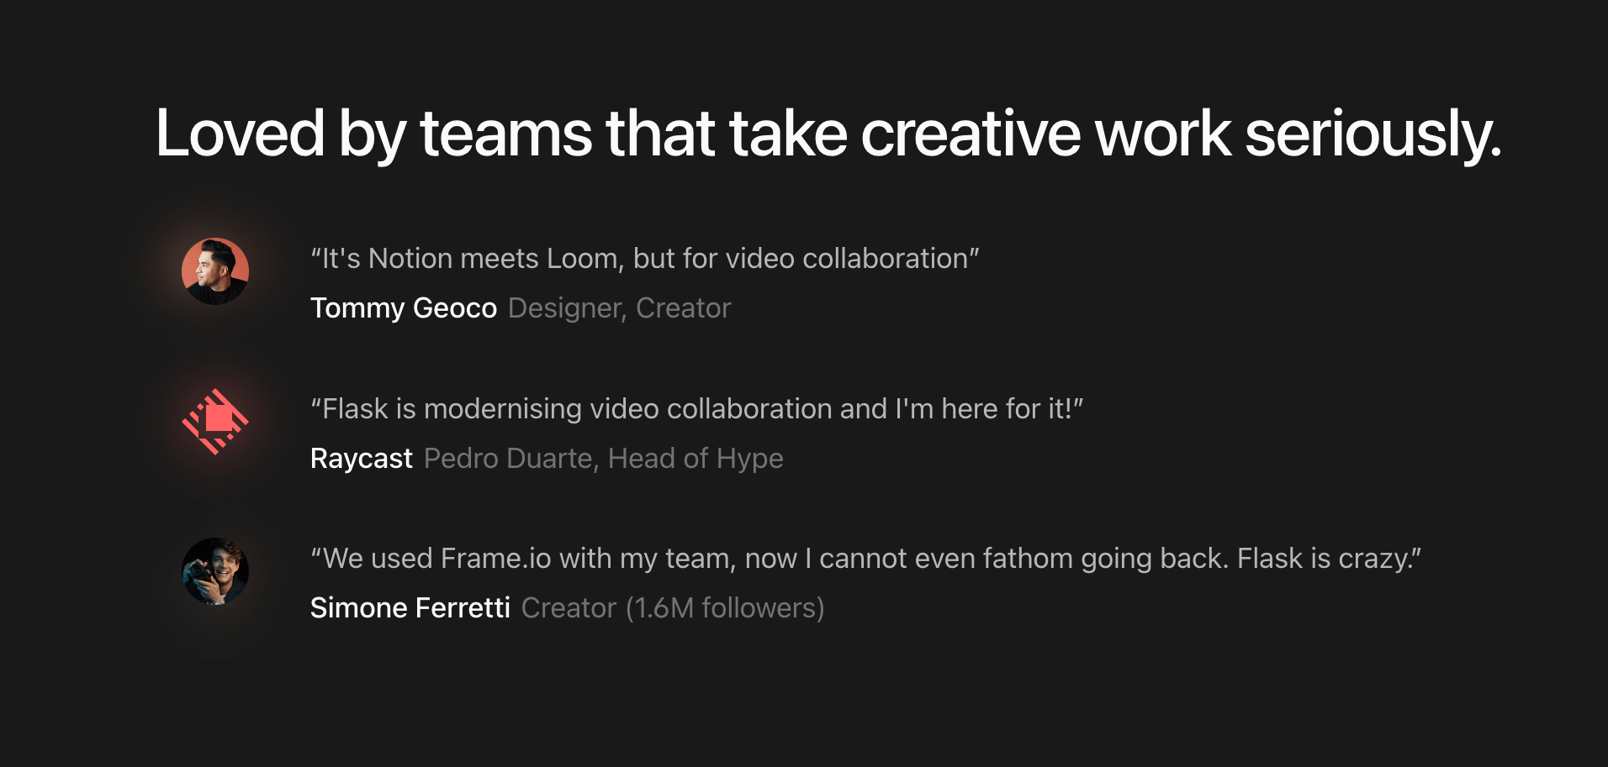Click 'Creator (1.6M followers)' text
This screenshot has width=1608, height=767.
point(673,608)
